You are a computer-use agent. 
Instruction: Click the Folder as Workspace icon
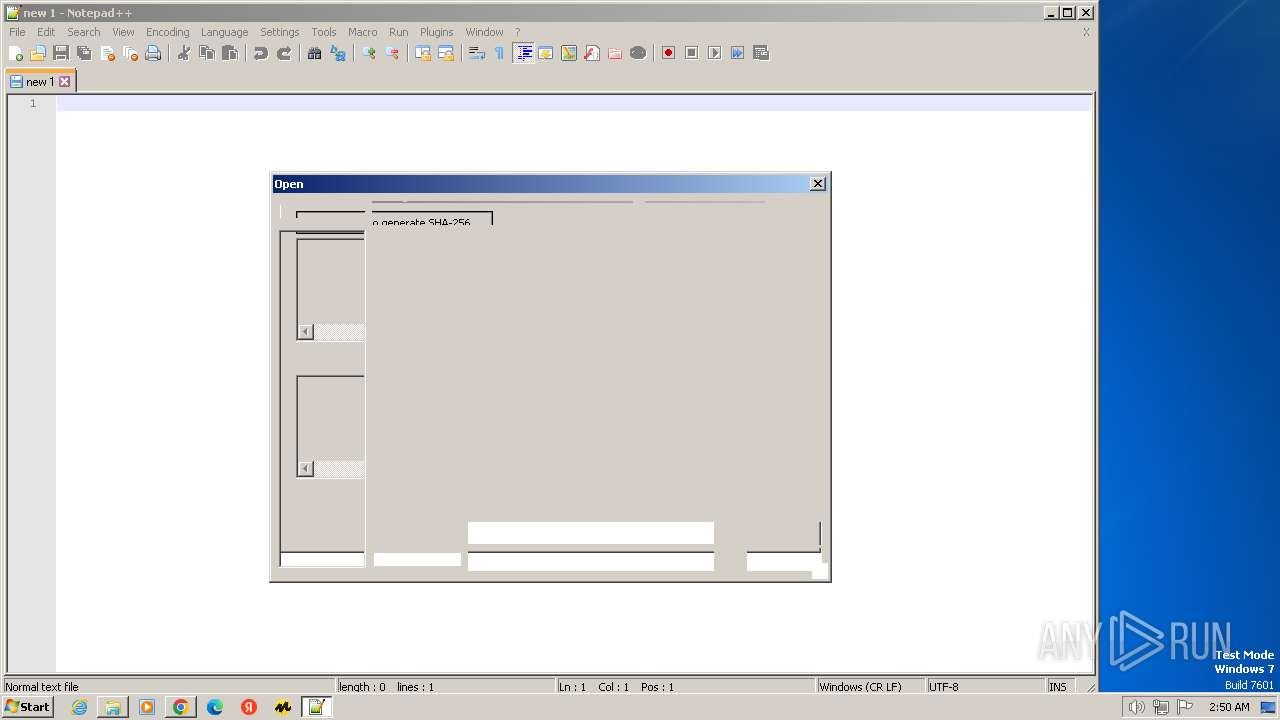[x=615, y=53]
